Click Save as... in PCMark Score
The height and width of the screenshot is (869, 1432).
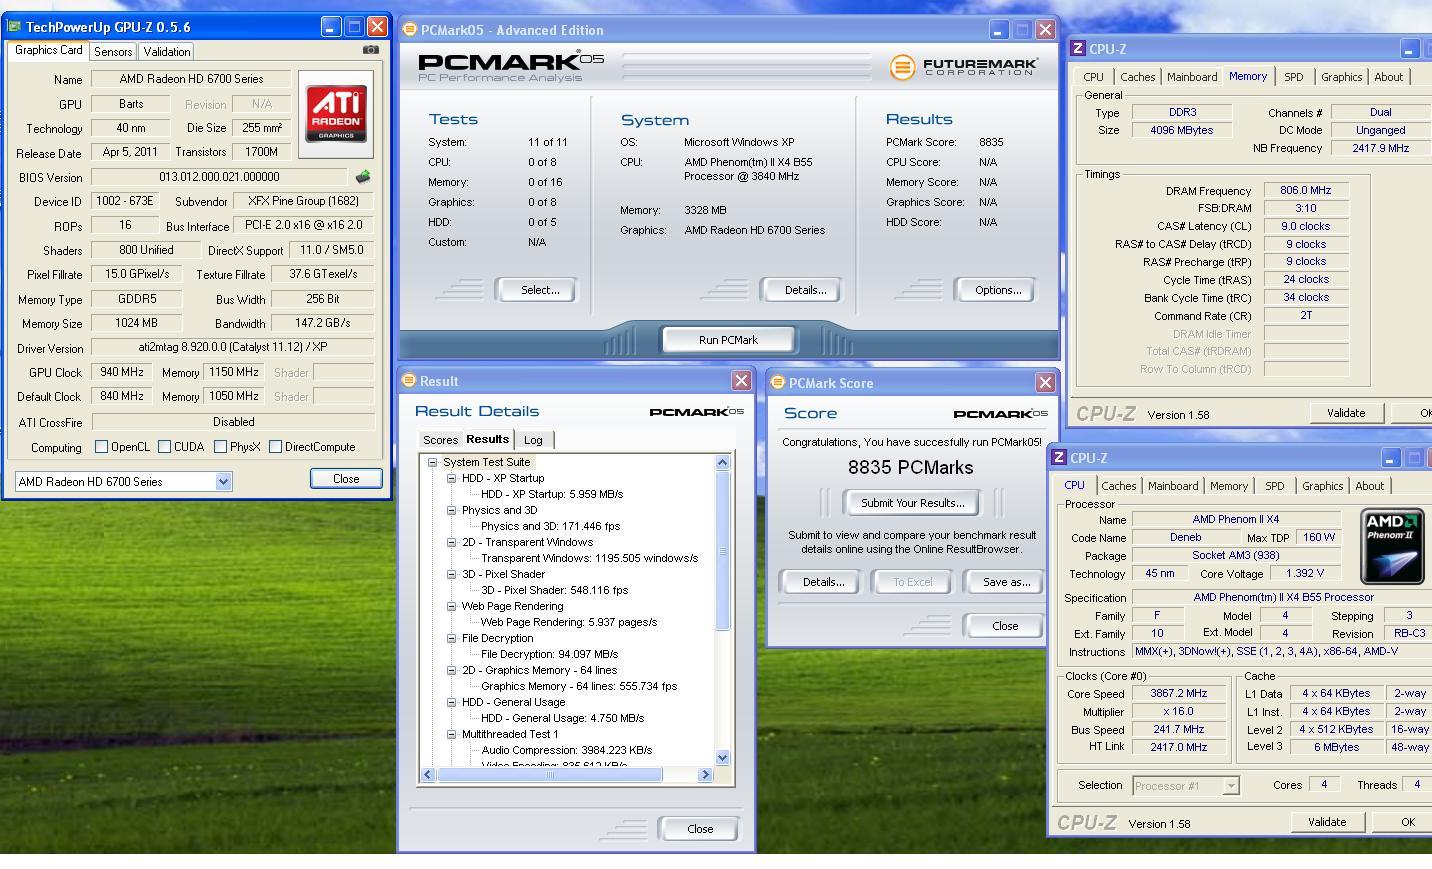1006,582
